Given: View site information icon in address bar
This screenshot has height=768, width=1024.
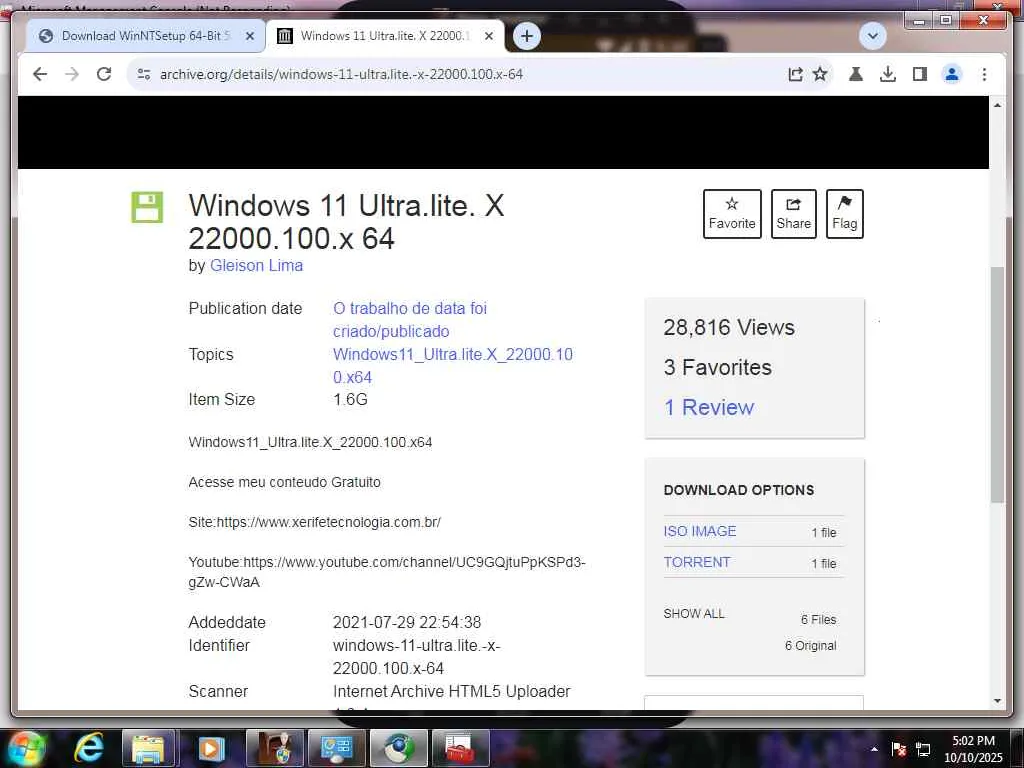Looking at the screenshot, I should [x=144, y=74].
